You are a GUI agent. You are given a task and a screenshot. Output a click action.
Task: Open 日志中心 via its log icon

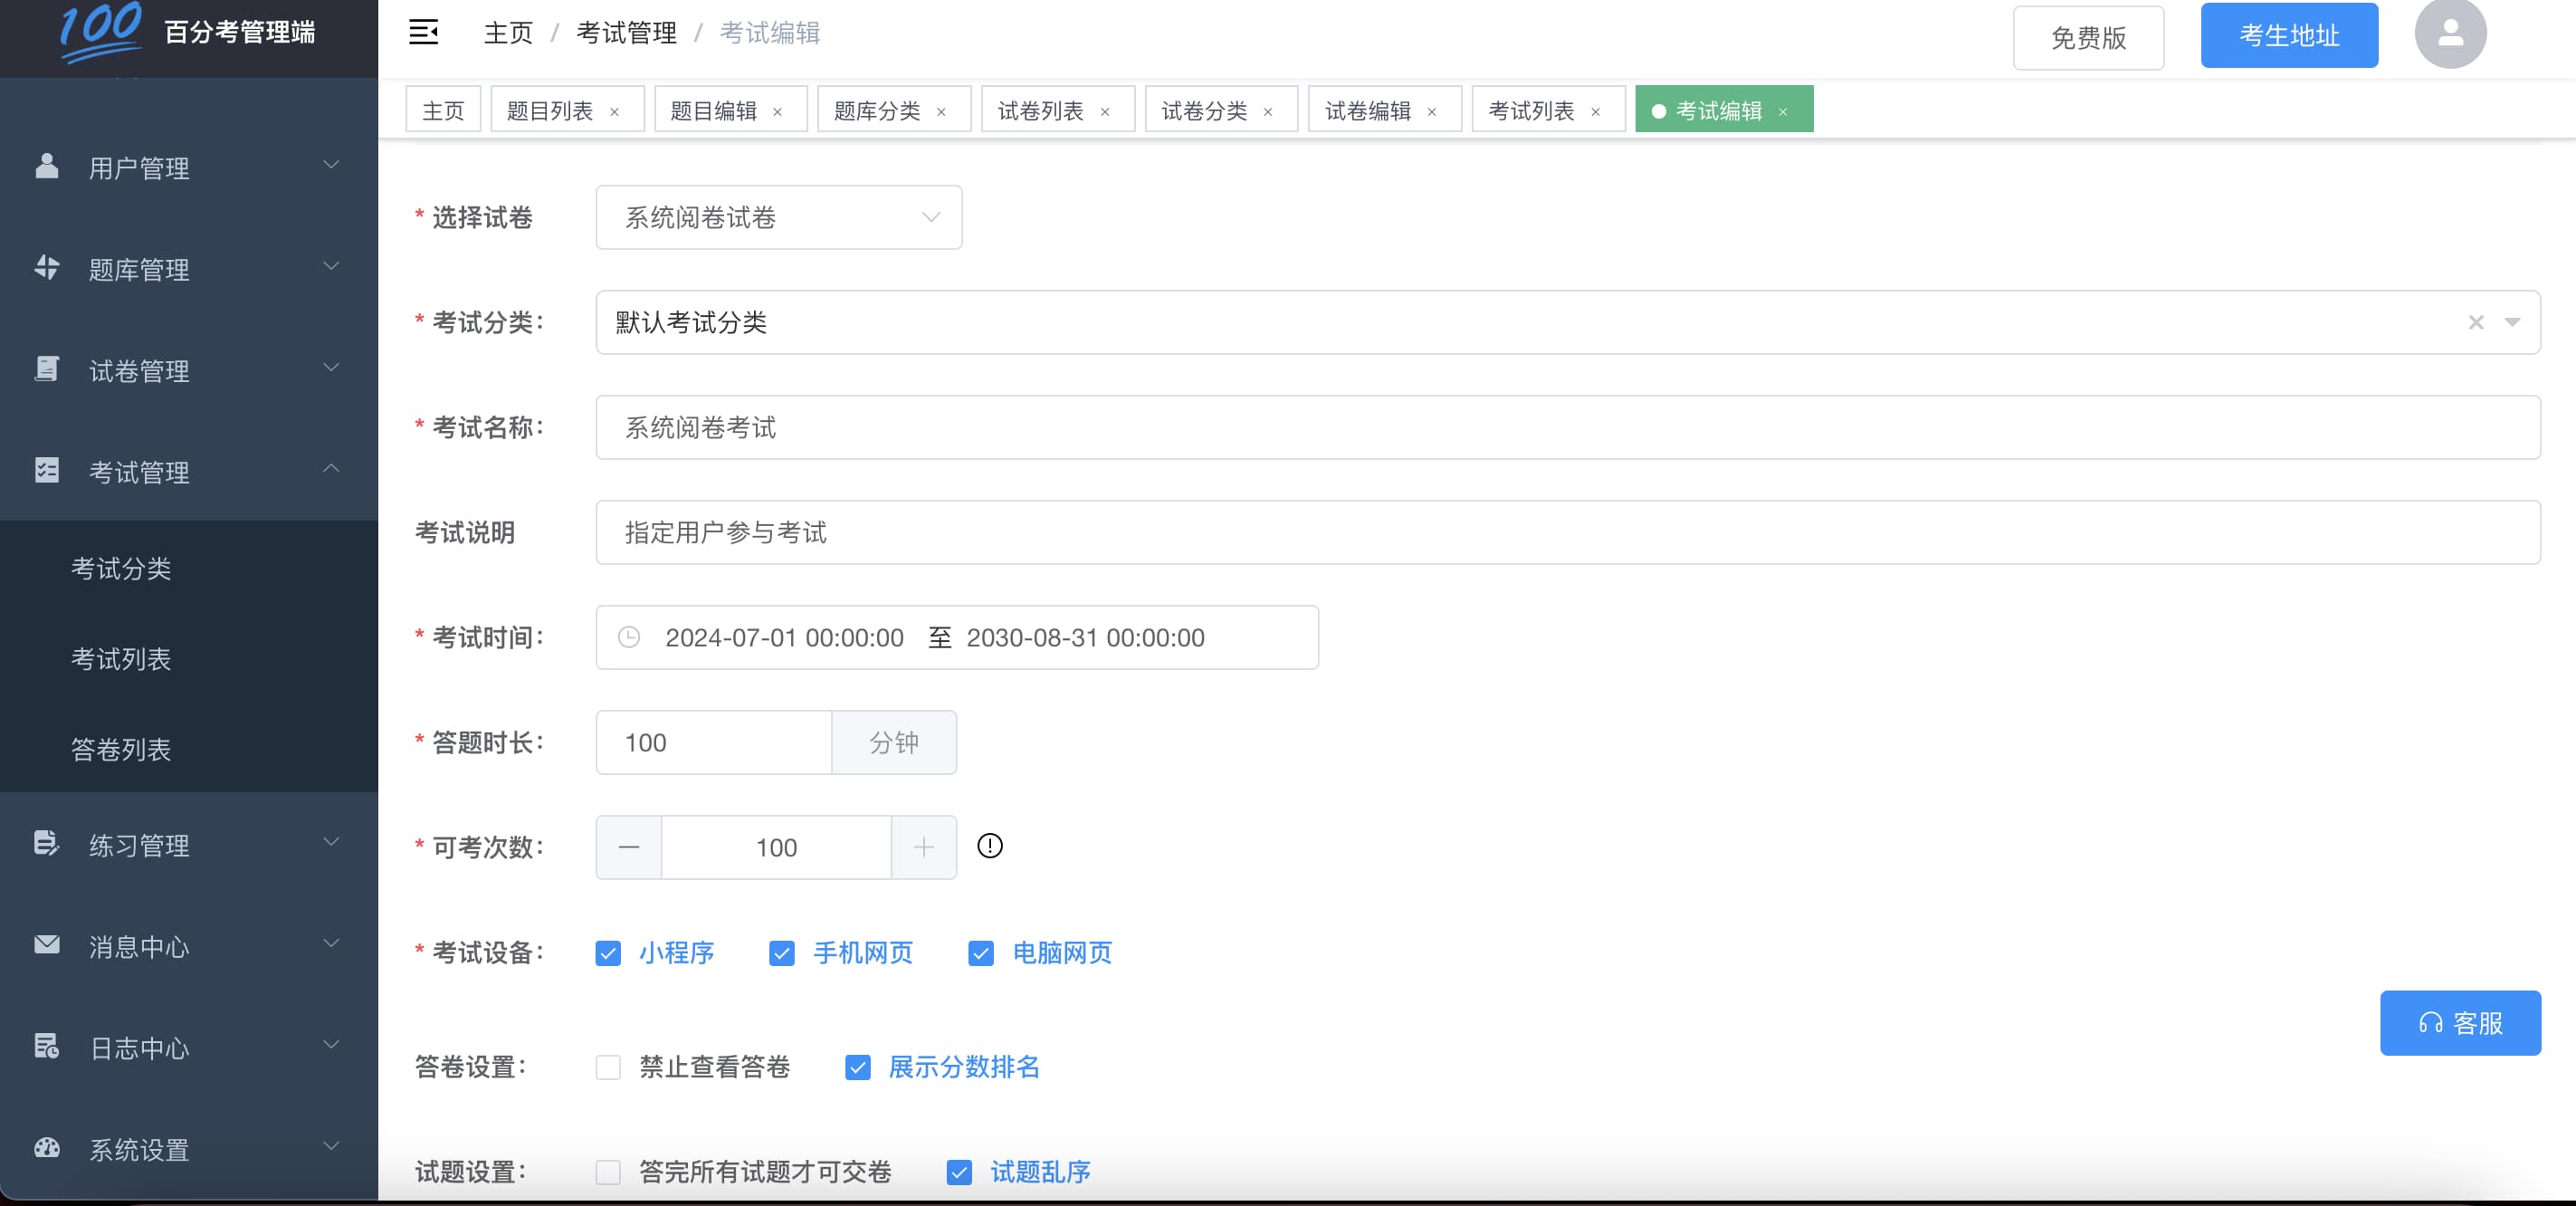(46, 1047)
